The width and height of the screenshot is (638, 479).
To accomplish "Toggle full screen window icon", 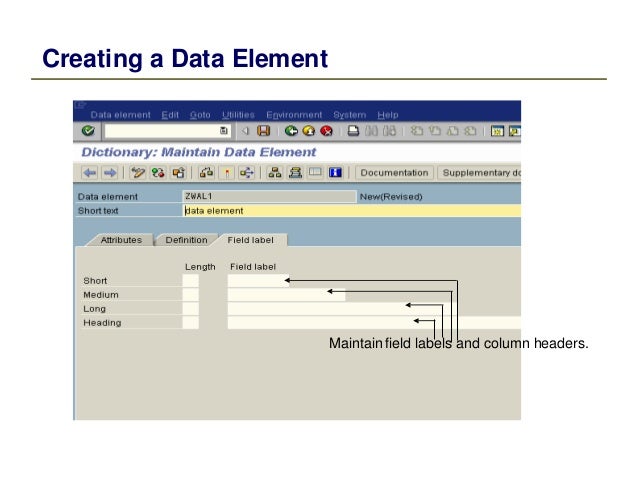I will pos(315,172).
